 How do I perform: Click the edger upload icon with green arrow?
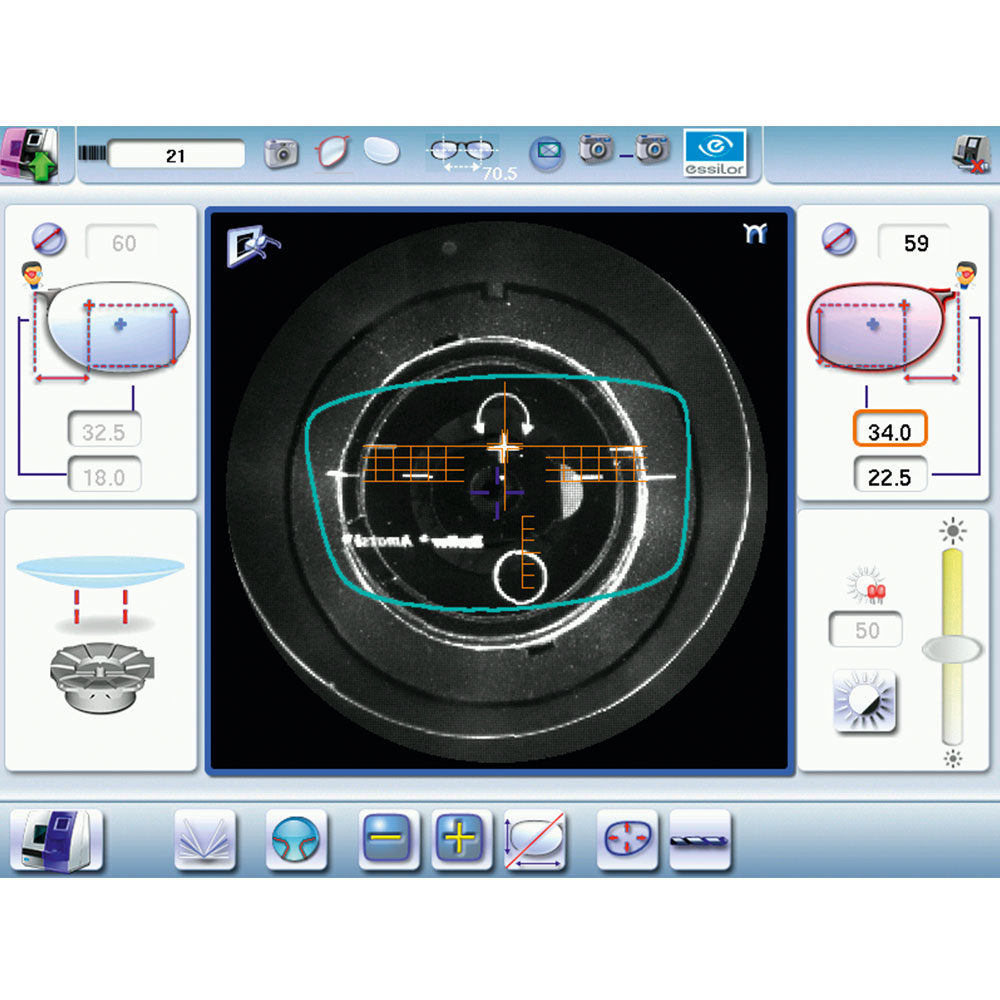coord(30,154)
